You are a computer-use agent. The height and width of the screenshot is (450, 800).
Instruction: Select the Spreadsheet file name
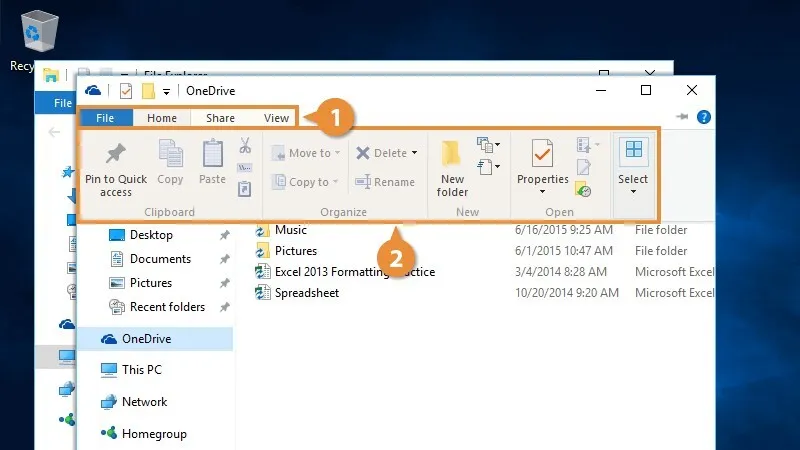tap(307, 293)
